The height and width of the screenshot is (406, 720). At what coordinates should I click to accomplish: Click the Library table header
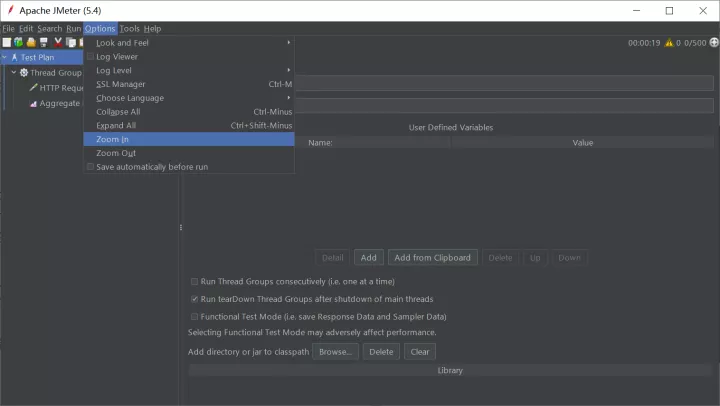[450, 370]
